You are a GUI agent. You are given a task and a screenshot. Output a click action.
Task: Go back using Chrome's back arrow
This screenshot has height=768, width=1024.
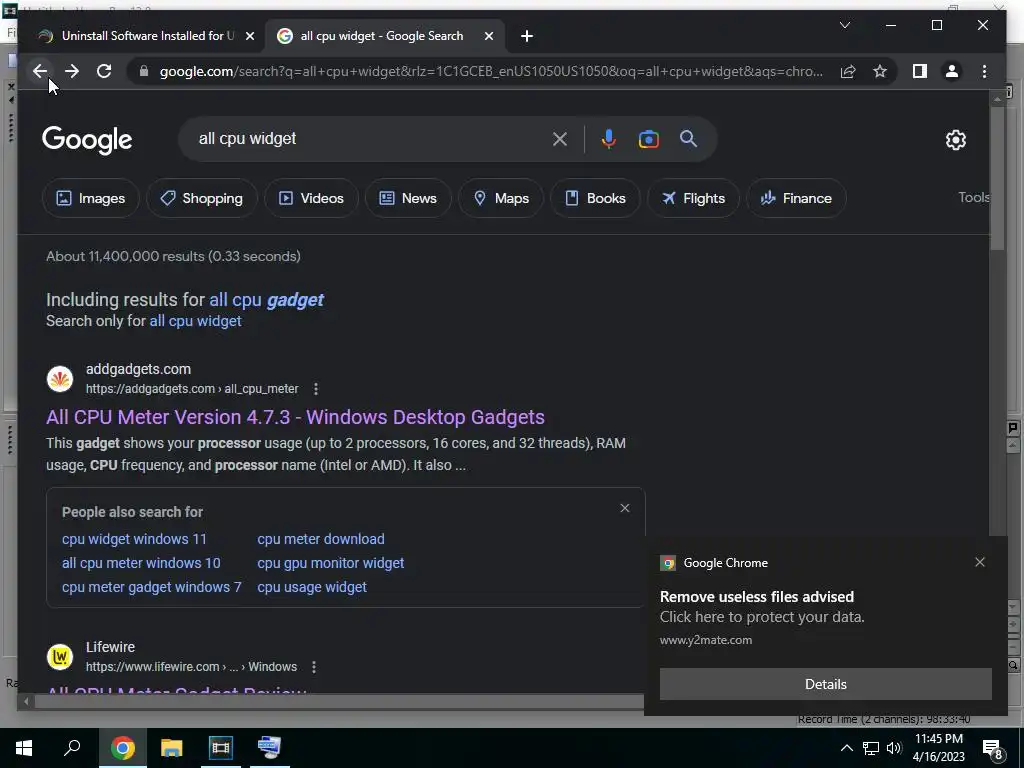coord(40,71)
